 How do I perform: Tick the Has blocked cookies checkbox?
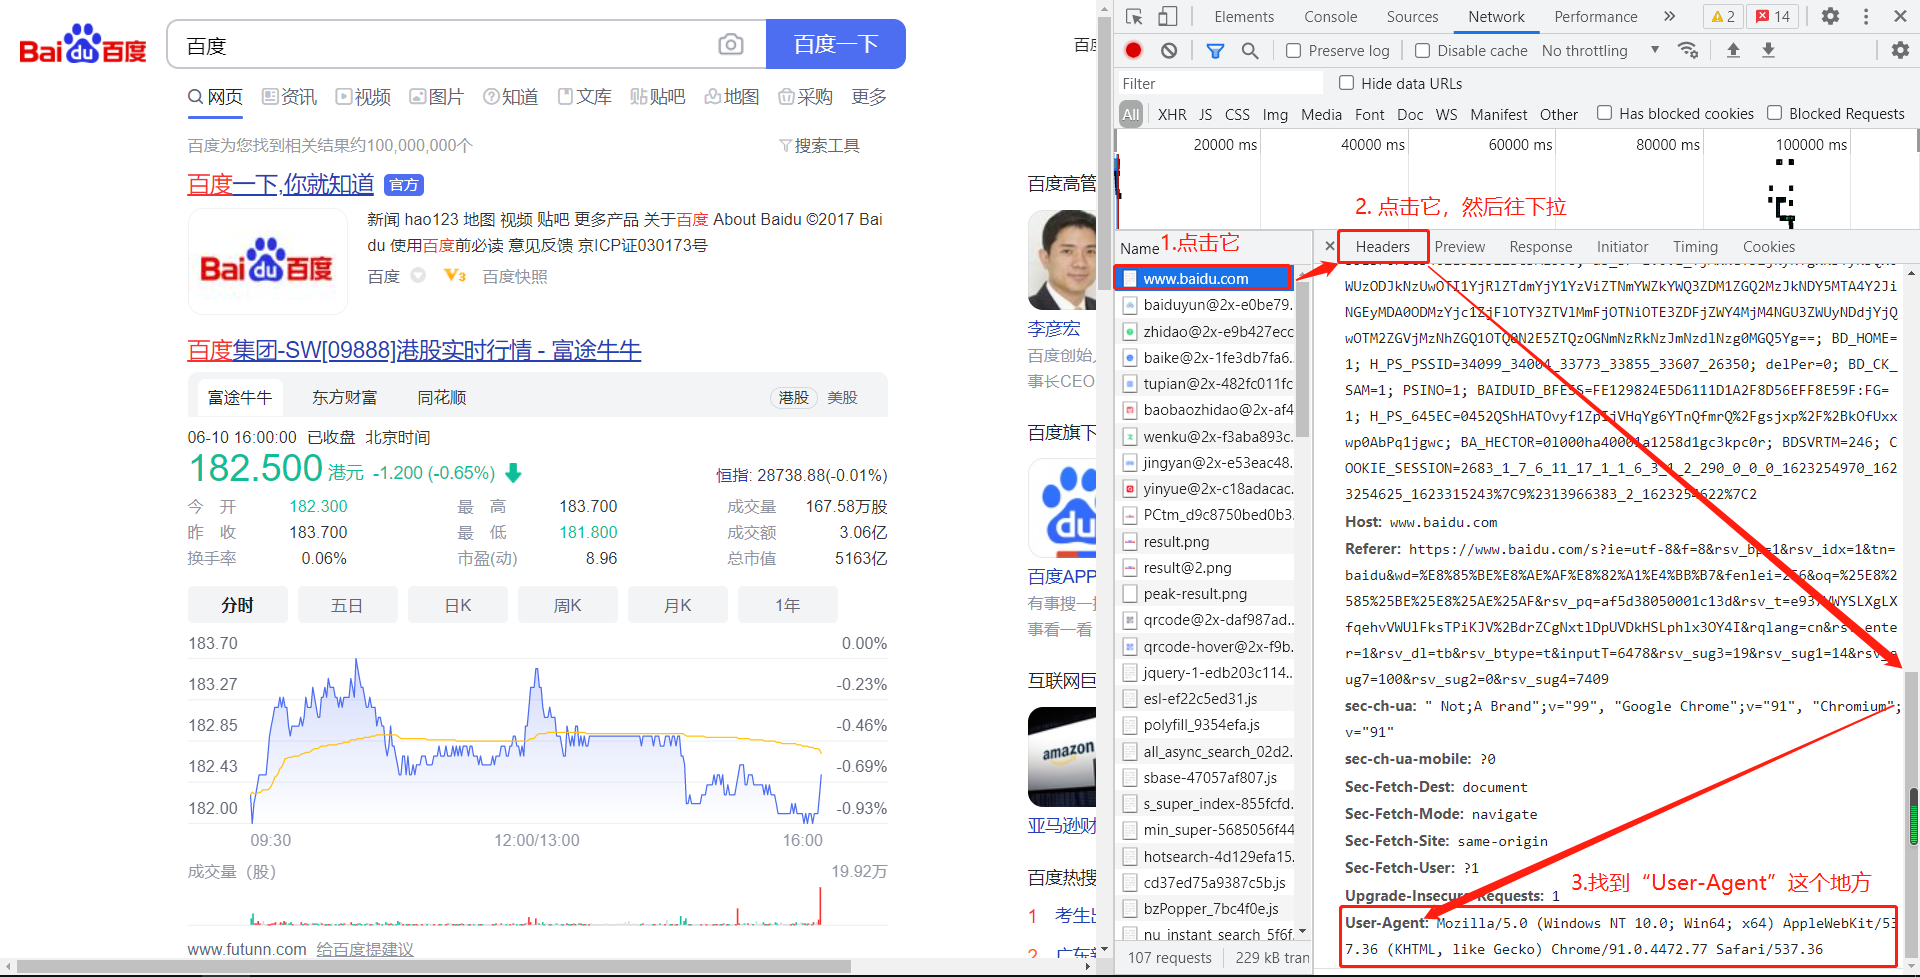pyautogui.click(x=1604, y=113)
